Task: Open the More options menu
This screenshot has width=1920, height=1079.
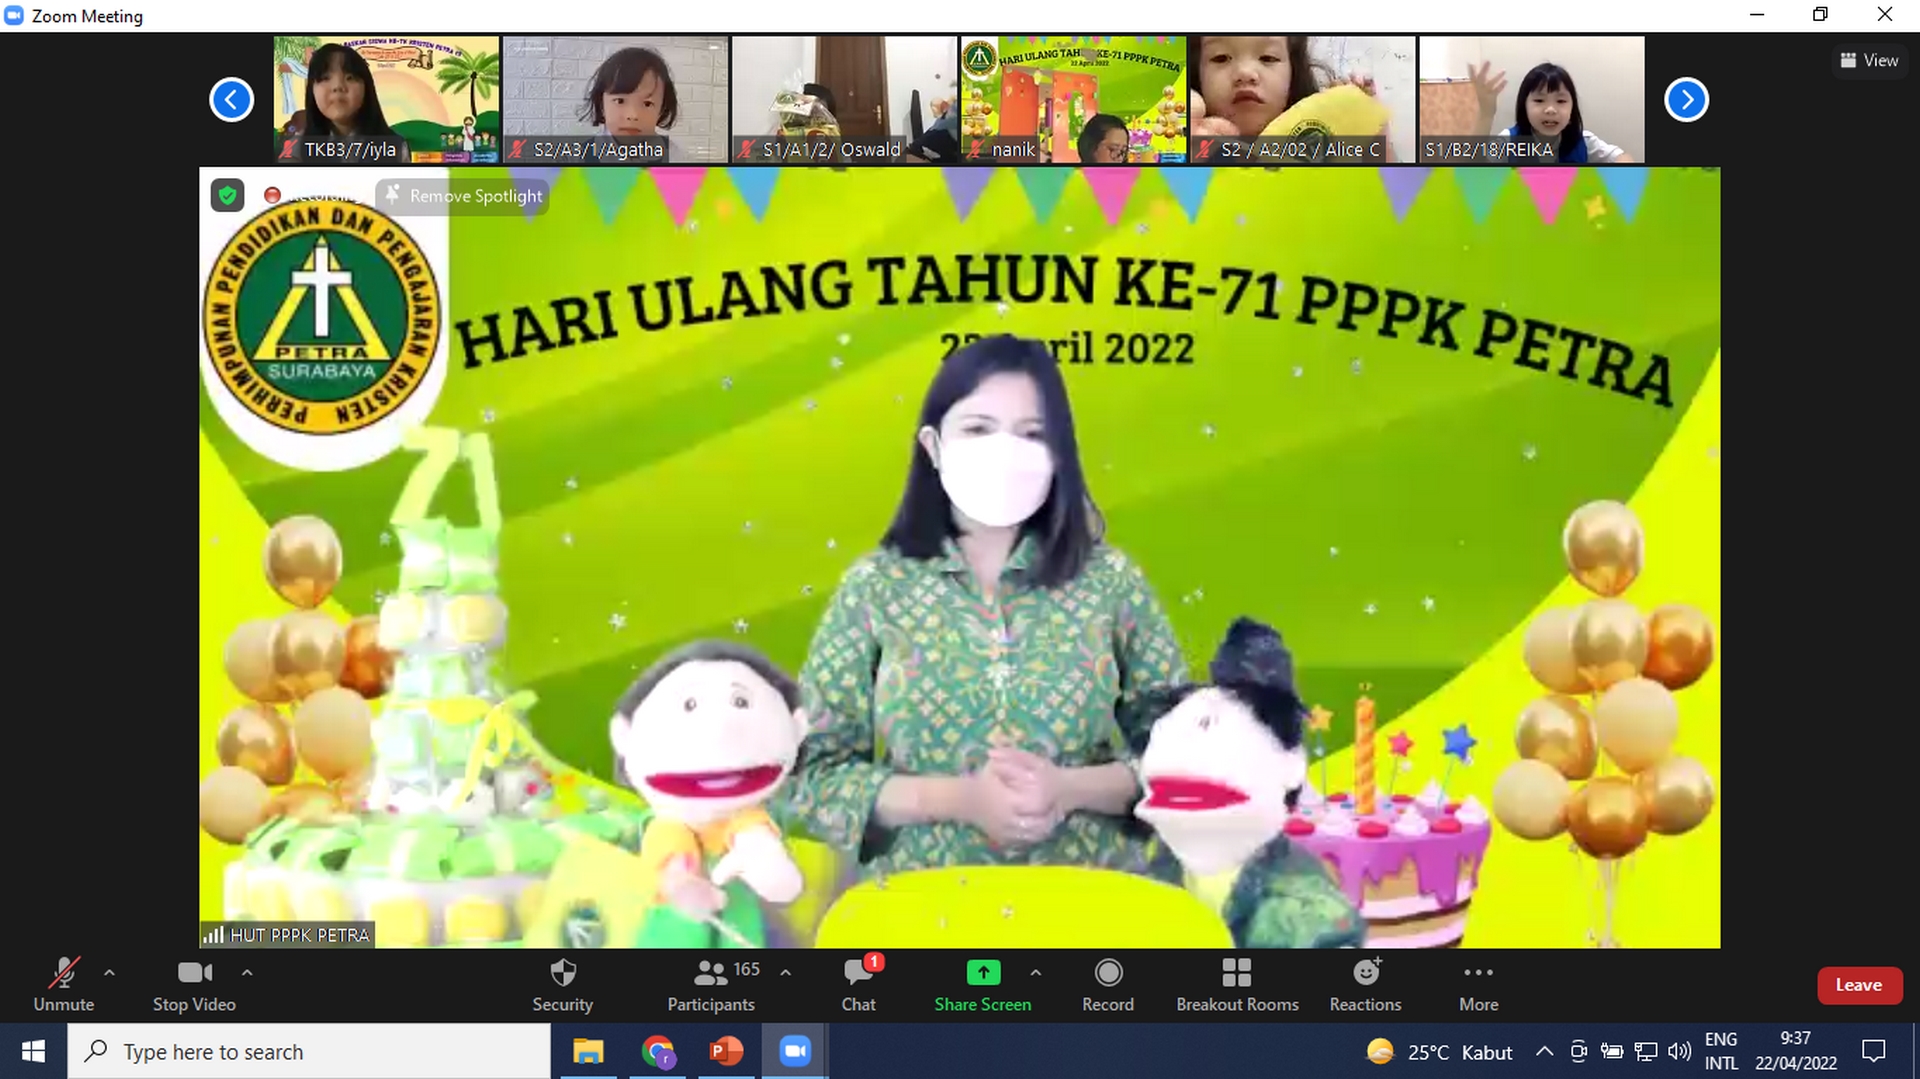Action: tap(1478, 985)
